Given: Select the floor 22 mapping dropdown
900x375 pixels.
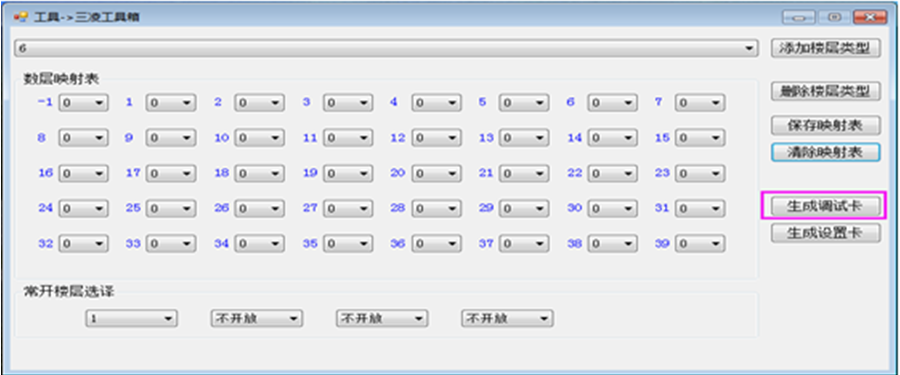Looking at the screenshot, I should click(612, 173).
